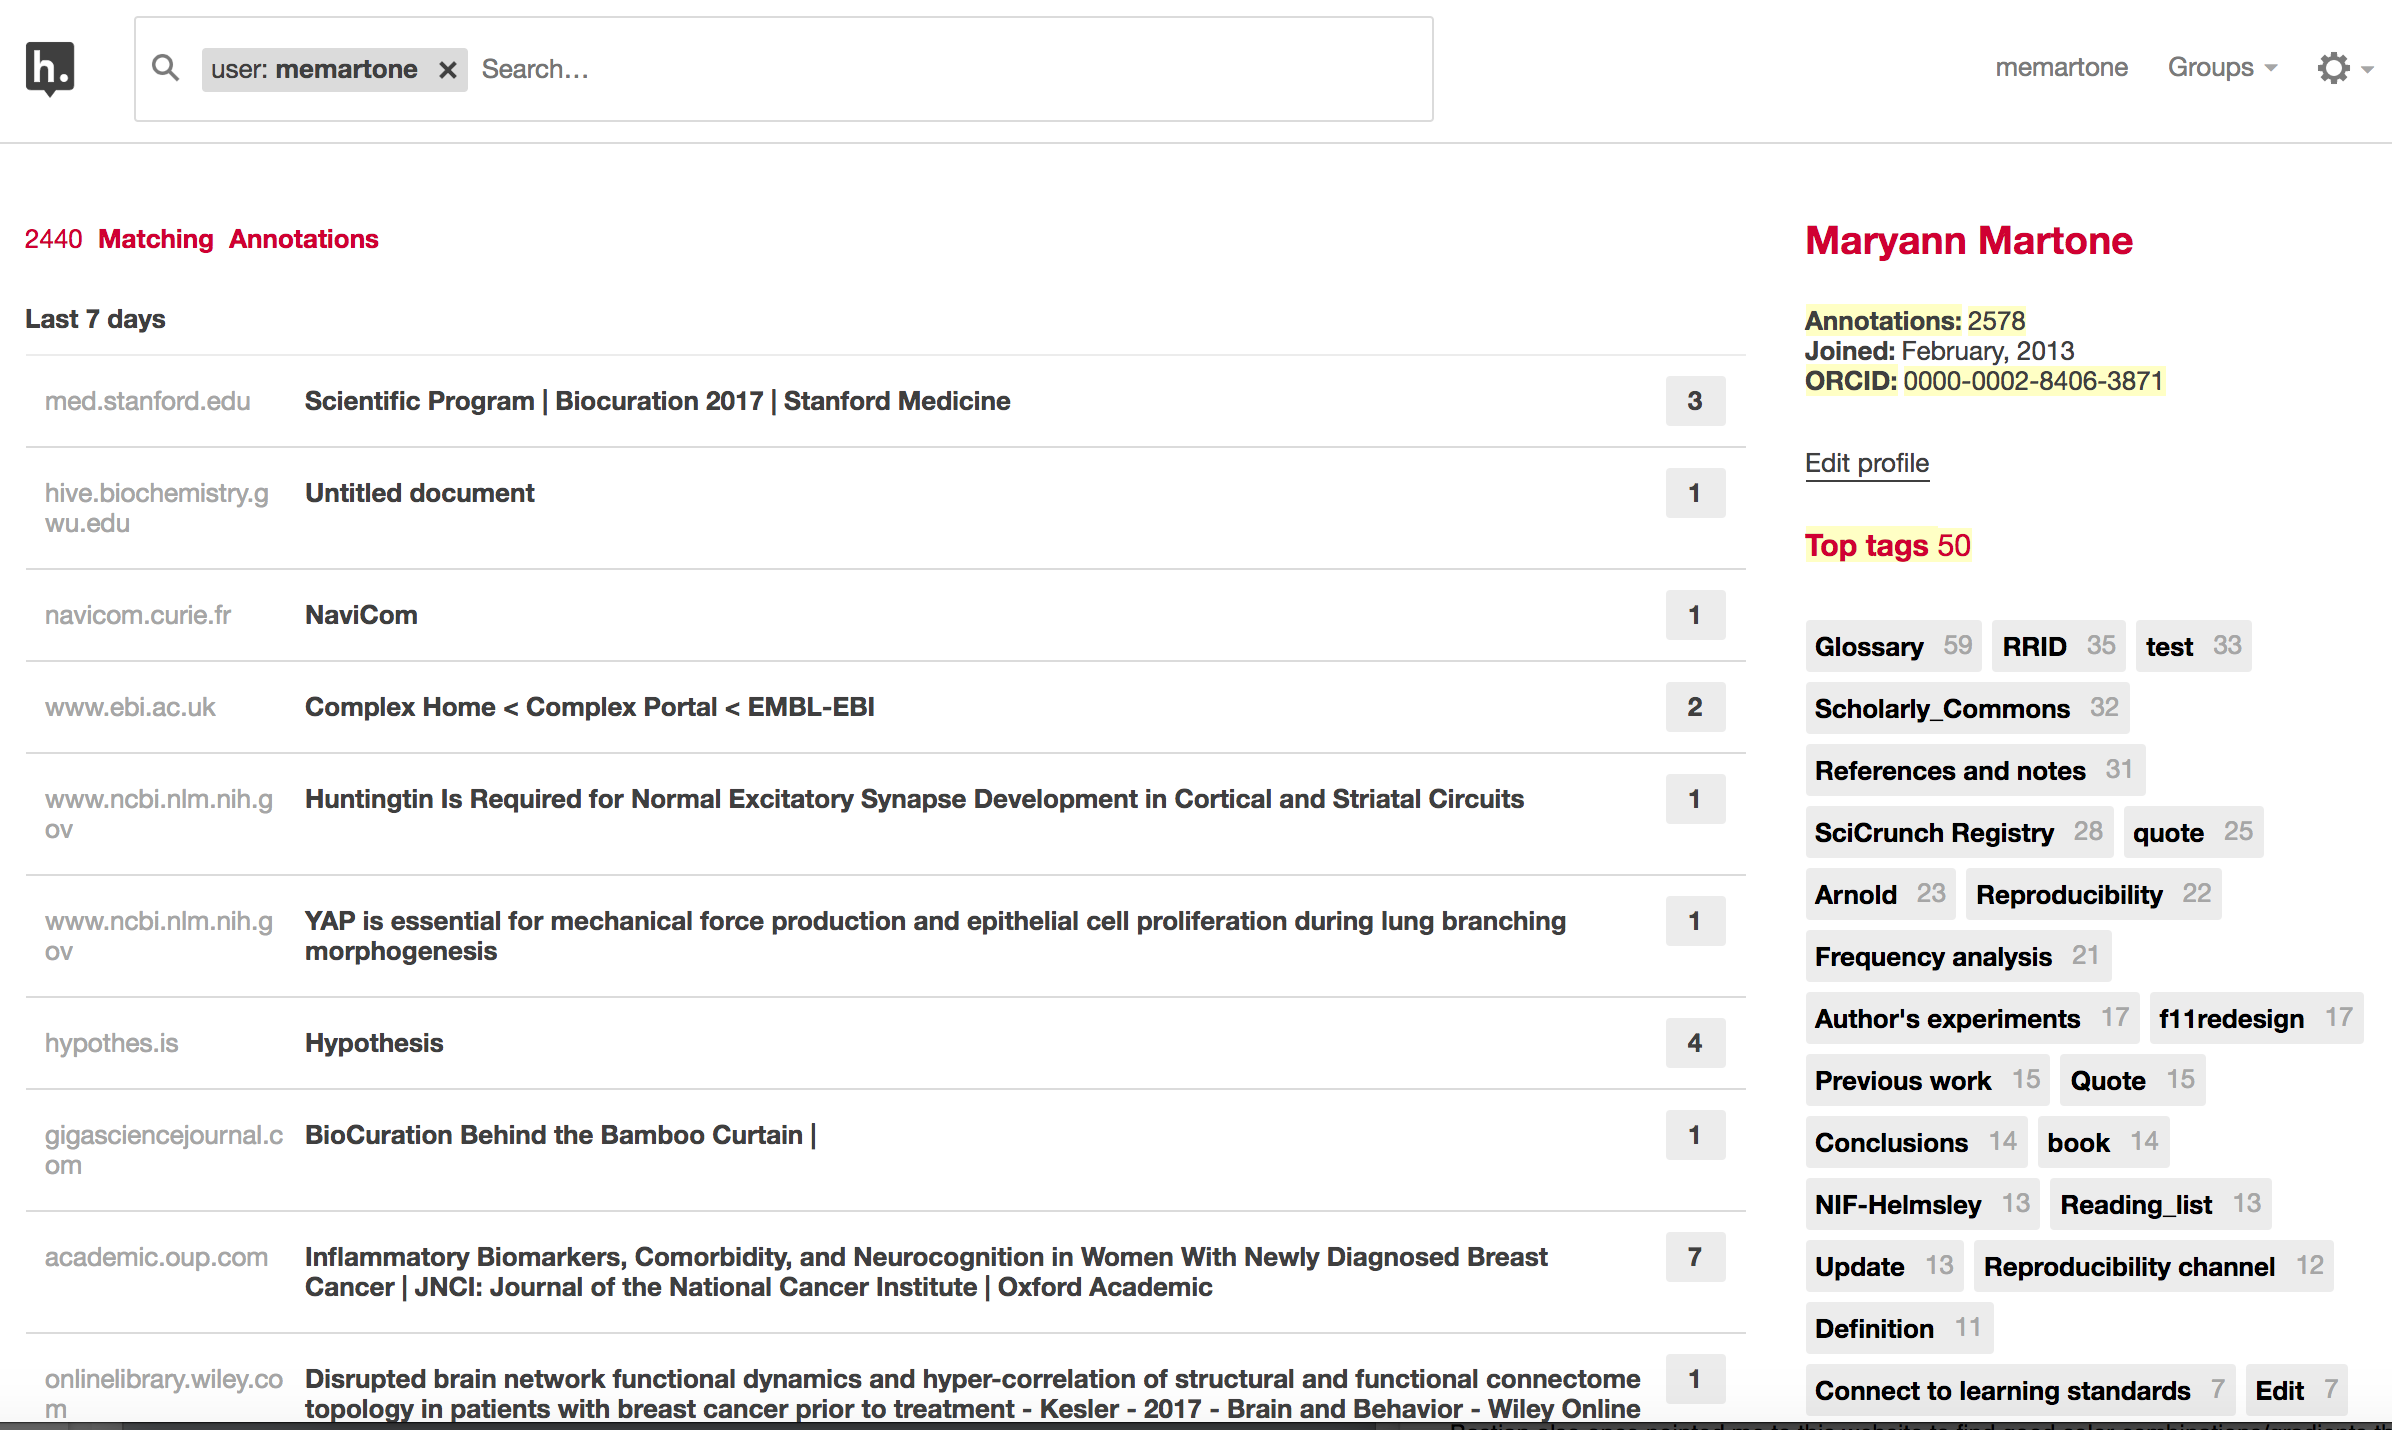Click the gigasciencejournal.com domain

164,1150
